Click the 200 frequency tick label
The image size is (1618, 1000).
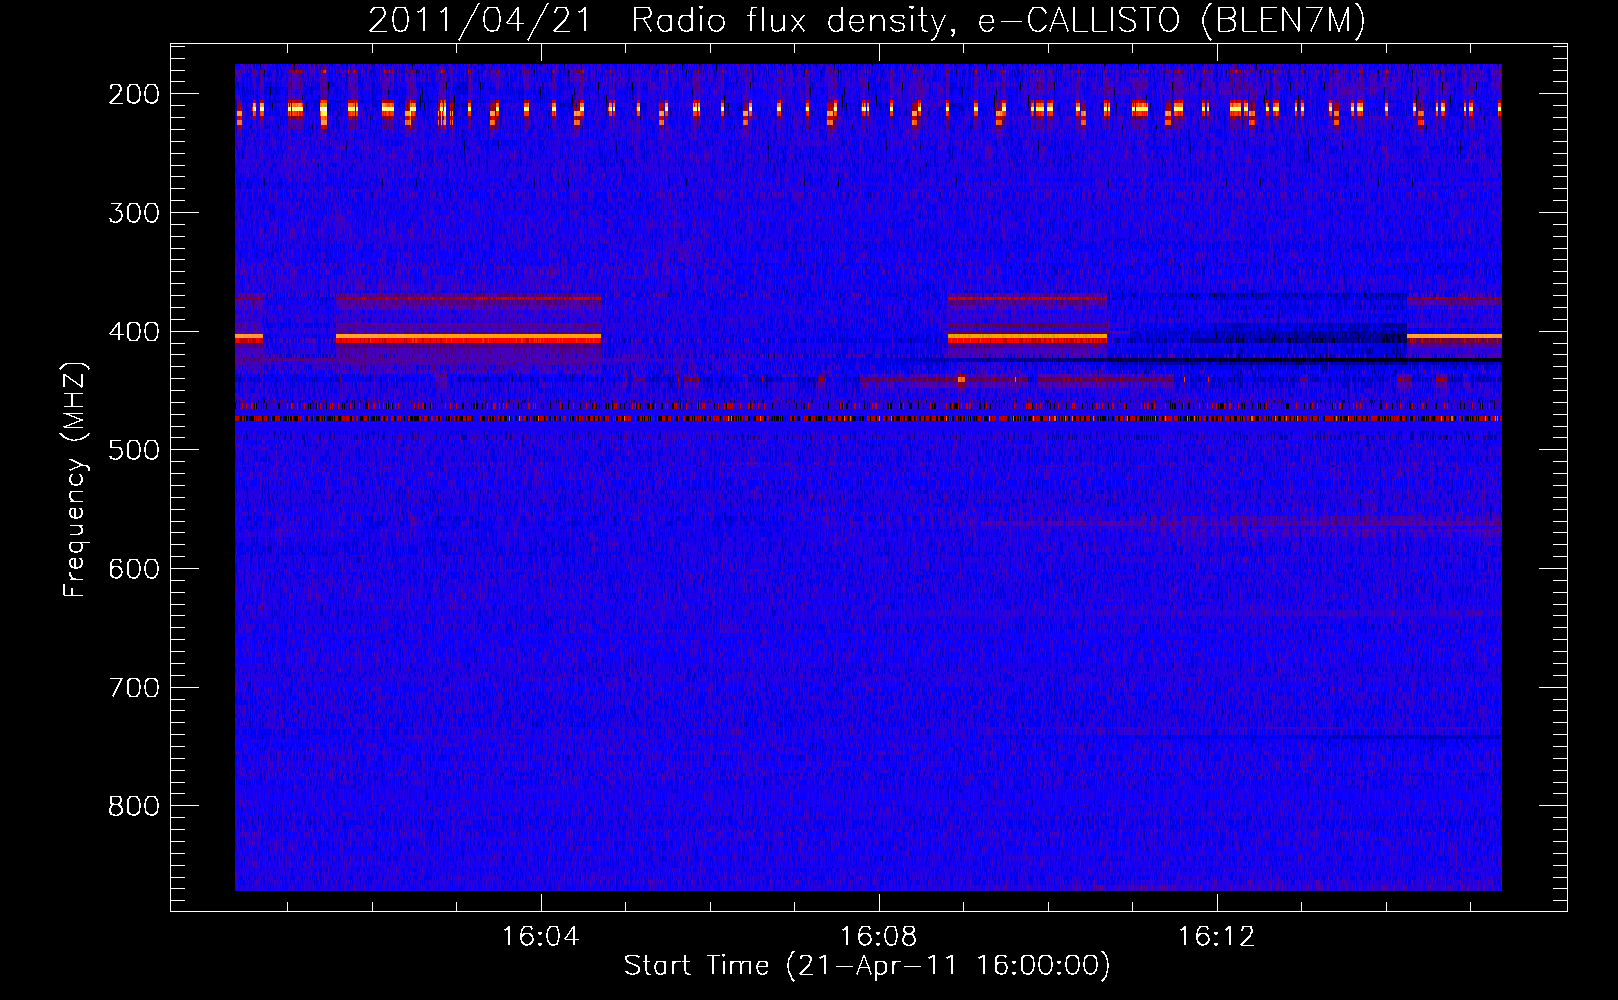[134, 94]
